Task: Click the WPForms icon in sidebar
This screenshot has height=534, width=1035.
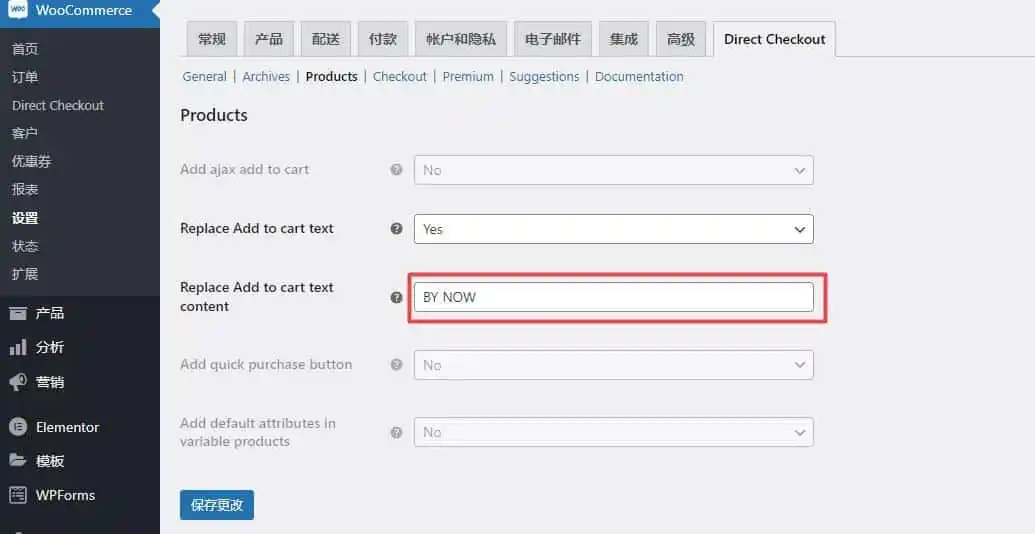Action: click(x=18, y=495)
